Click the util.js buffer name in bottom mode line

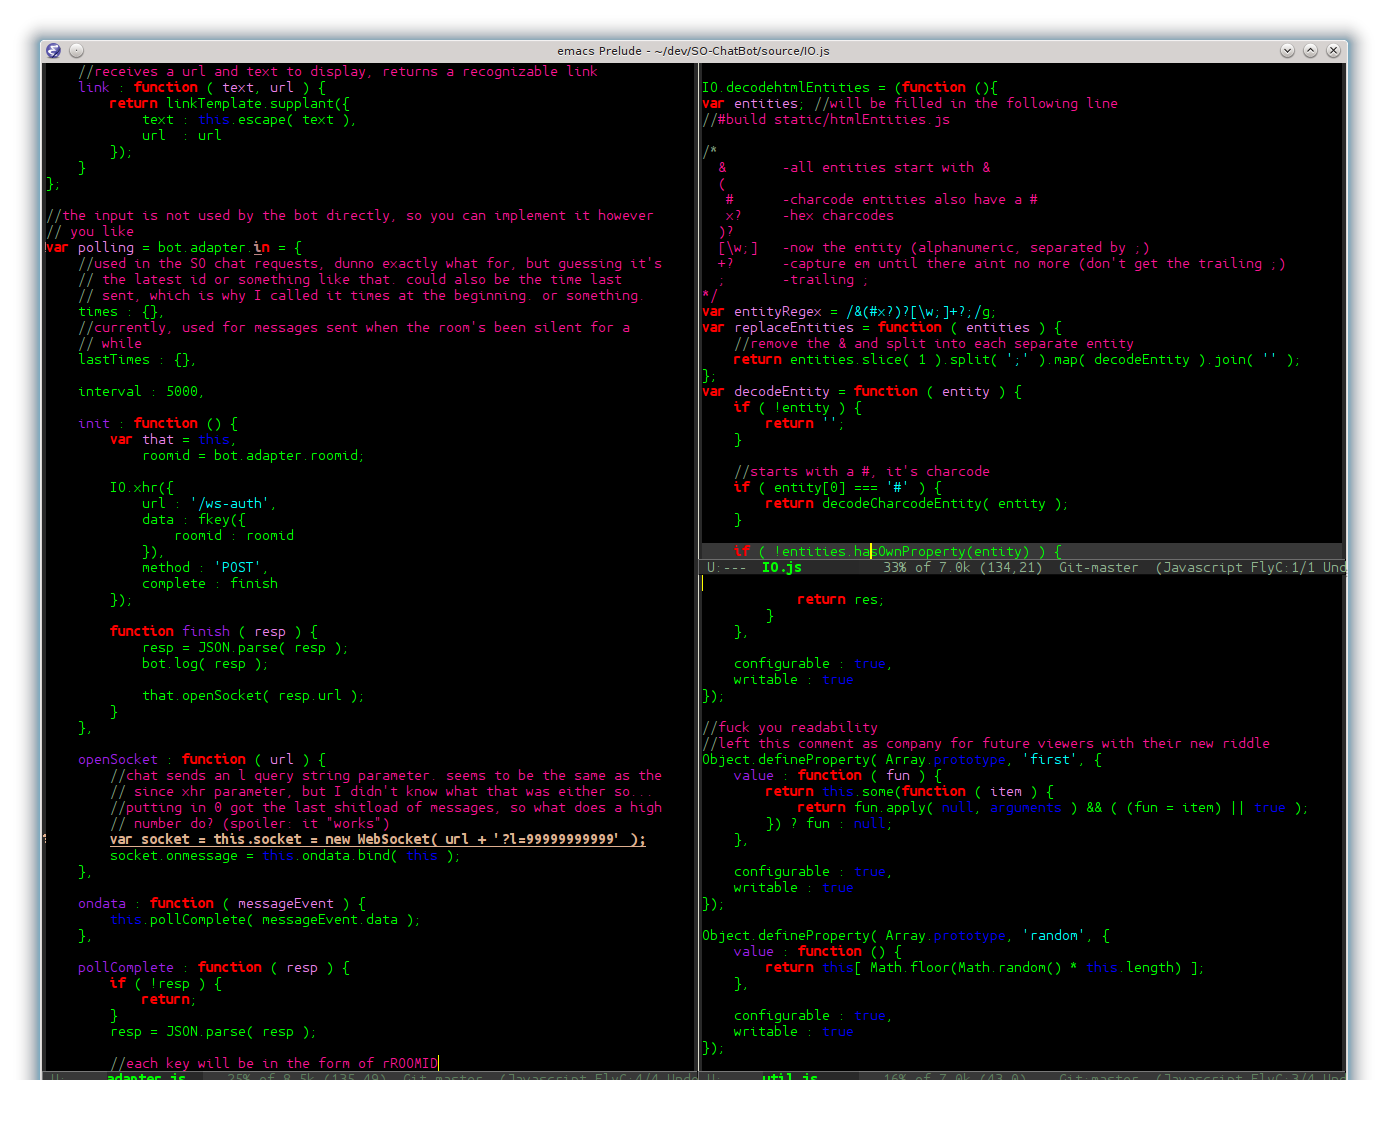(x=790, y=1077)
